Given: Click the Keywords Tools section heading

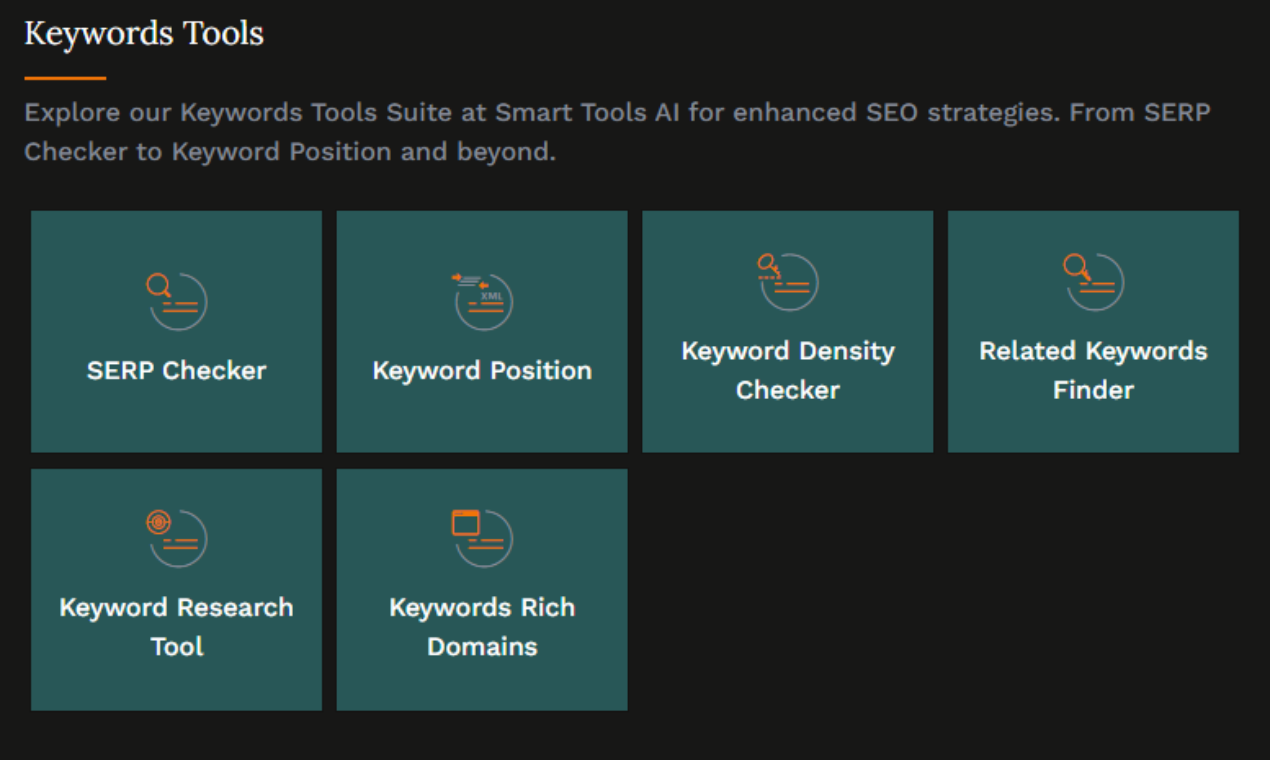Looking at the screenshot, I should coord(144,33).
